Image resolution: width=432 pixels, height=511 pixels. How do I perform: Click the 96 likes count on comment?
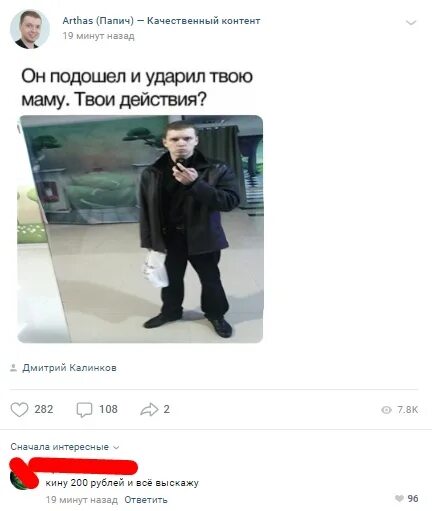coord(413,498)
